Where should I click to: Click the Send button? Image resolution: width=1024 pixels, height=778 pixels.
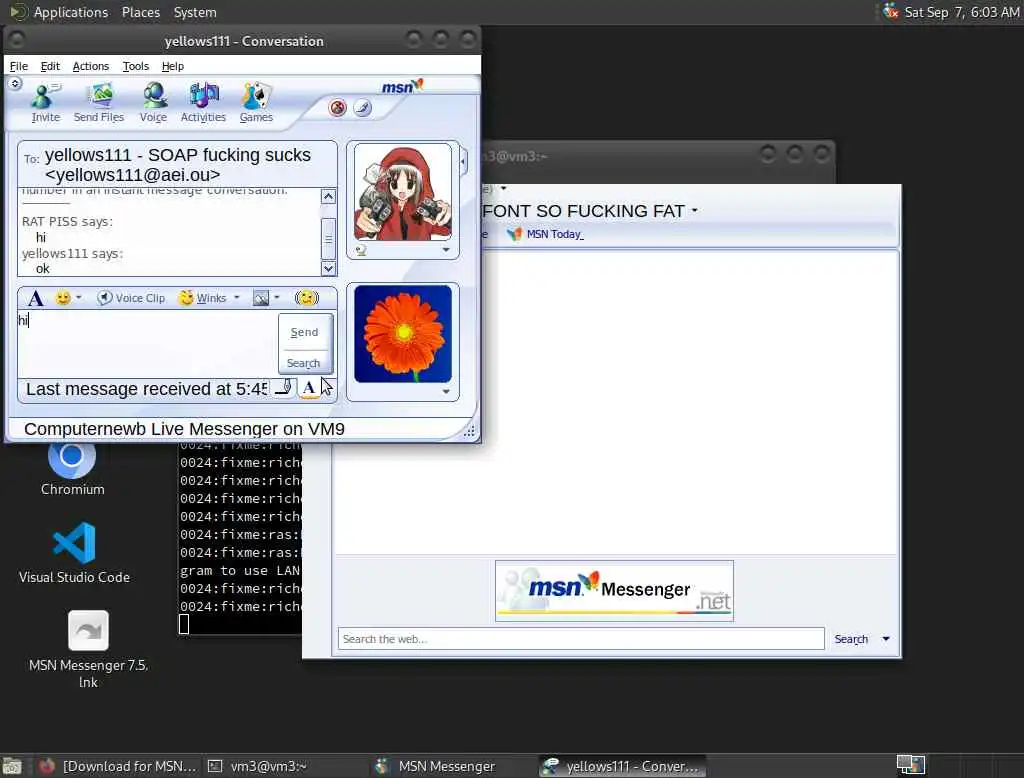pyautogui.click(x=304, y=332)
